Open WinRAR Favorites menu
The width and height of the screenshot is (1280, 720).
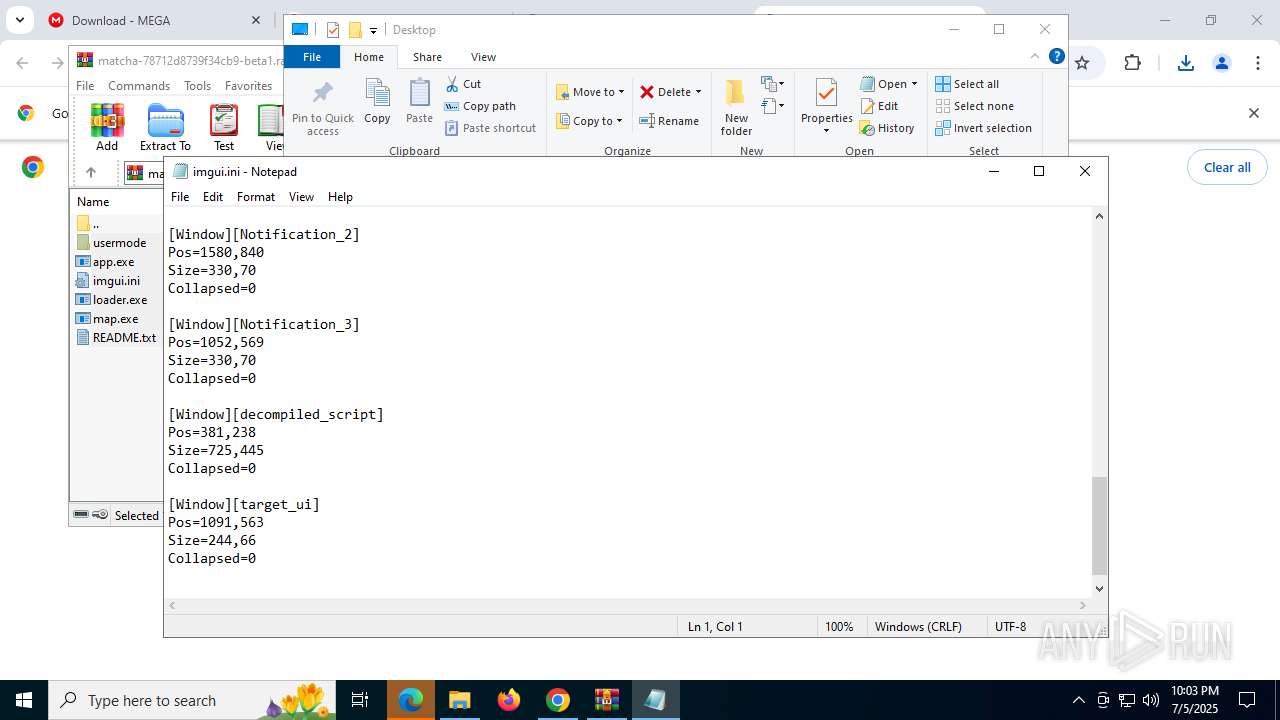tap(248, 86)
